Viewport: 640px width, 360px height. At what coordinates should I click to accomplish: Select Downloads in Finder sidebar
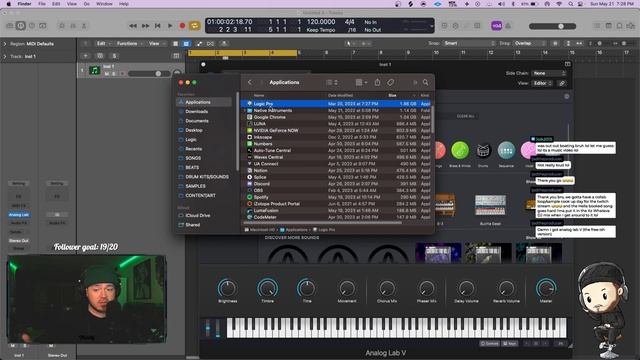(x=197, y=111)
